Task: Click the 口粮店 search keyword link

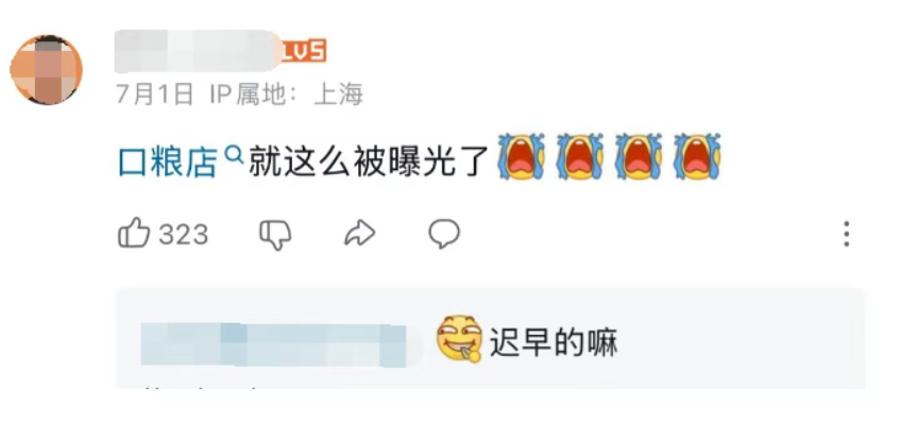Action: point(168,162)
